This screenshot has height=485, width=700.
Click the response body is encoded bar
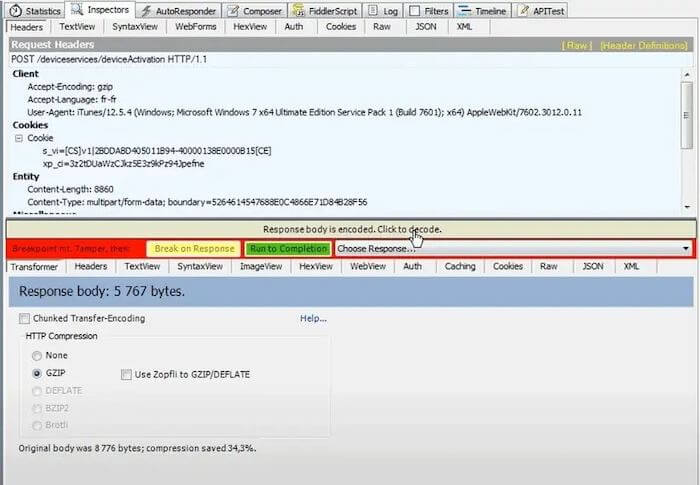[350, 229]
